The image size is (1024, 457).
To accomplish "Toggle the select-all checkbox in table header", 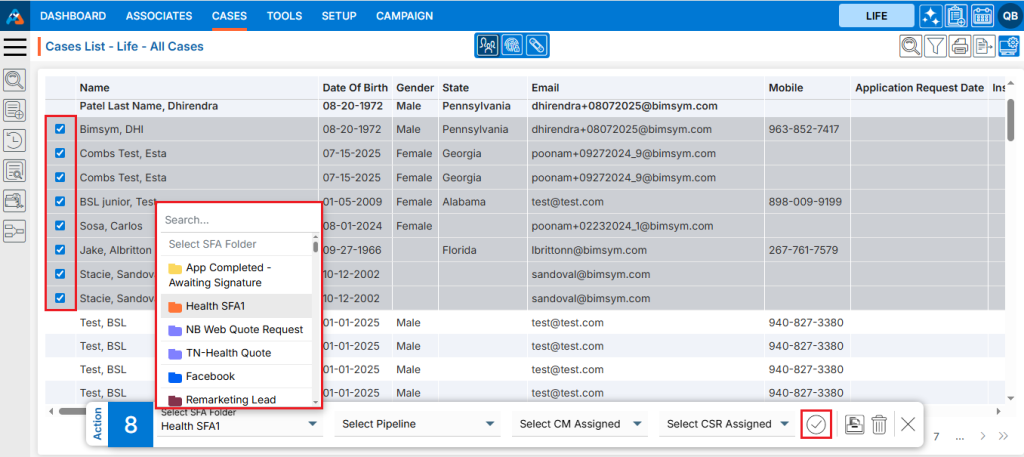I will point(60,88).
